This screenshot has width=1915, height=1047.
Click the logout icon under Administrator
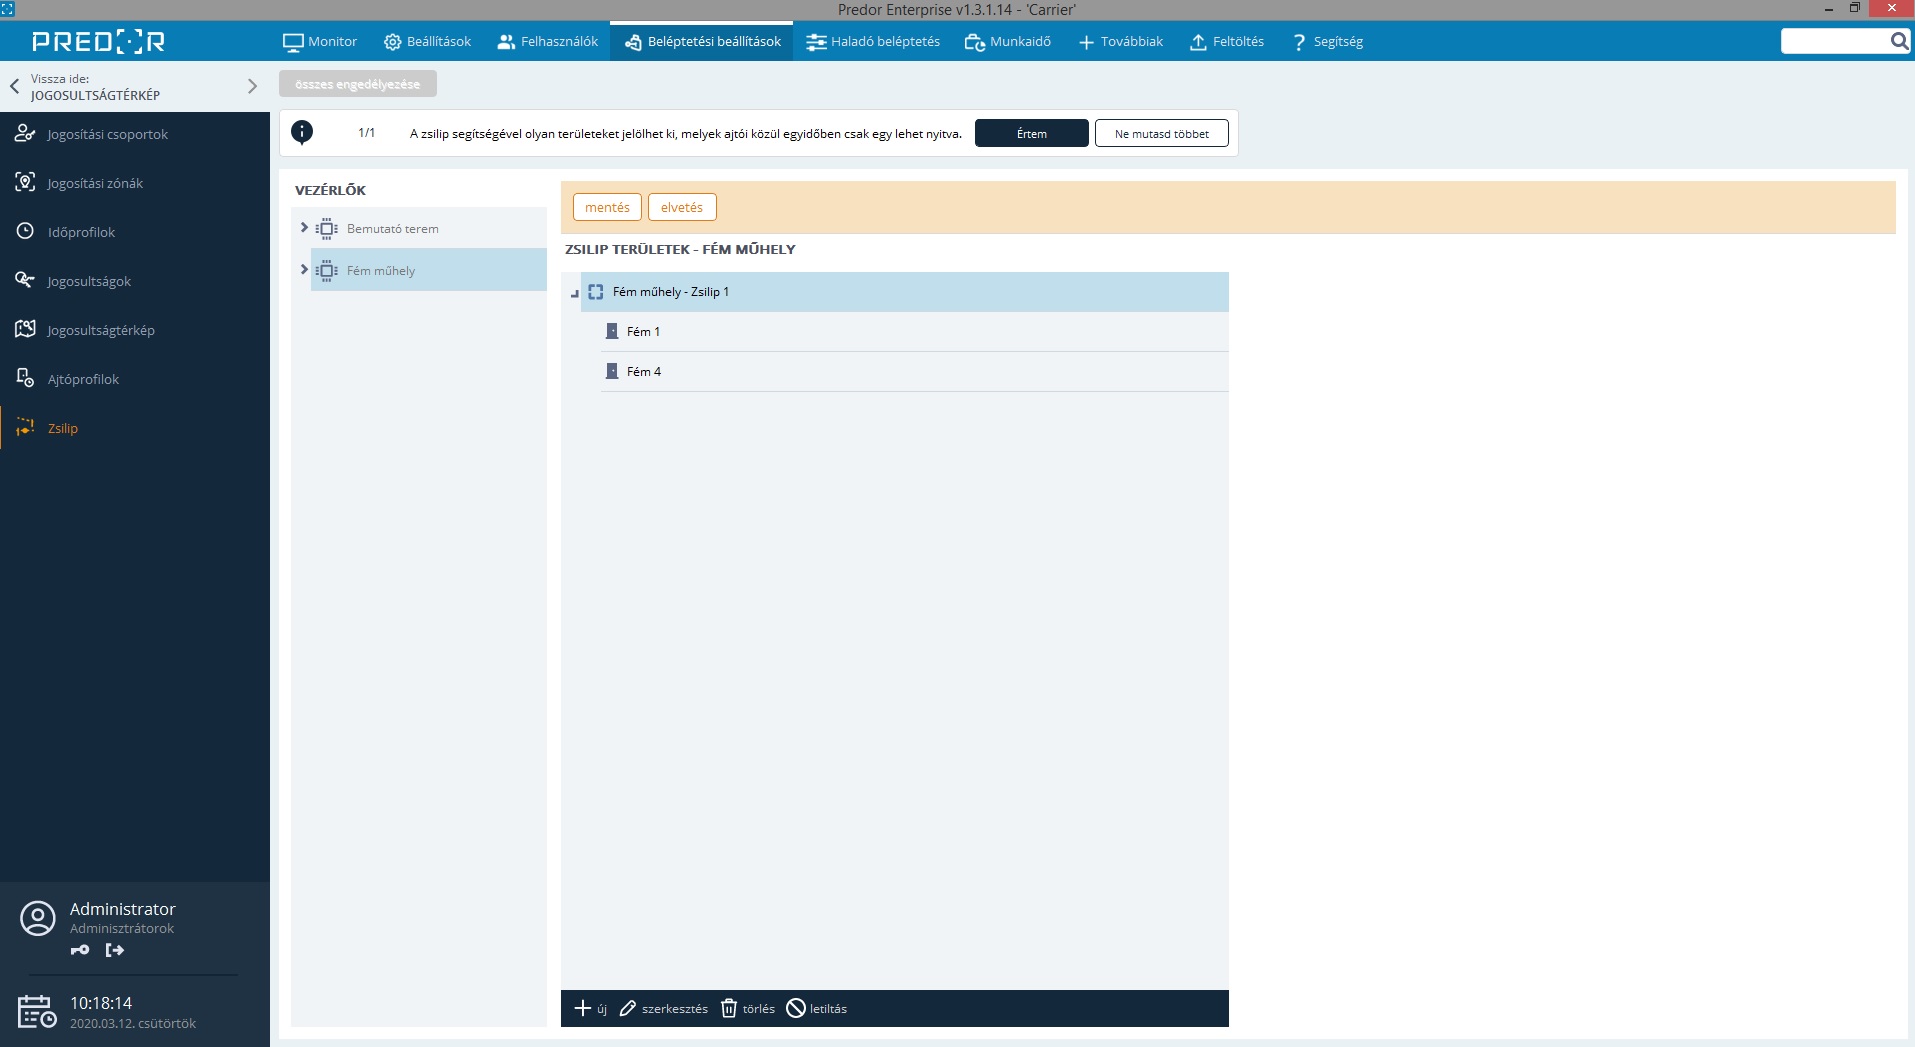pos(115,950)
